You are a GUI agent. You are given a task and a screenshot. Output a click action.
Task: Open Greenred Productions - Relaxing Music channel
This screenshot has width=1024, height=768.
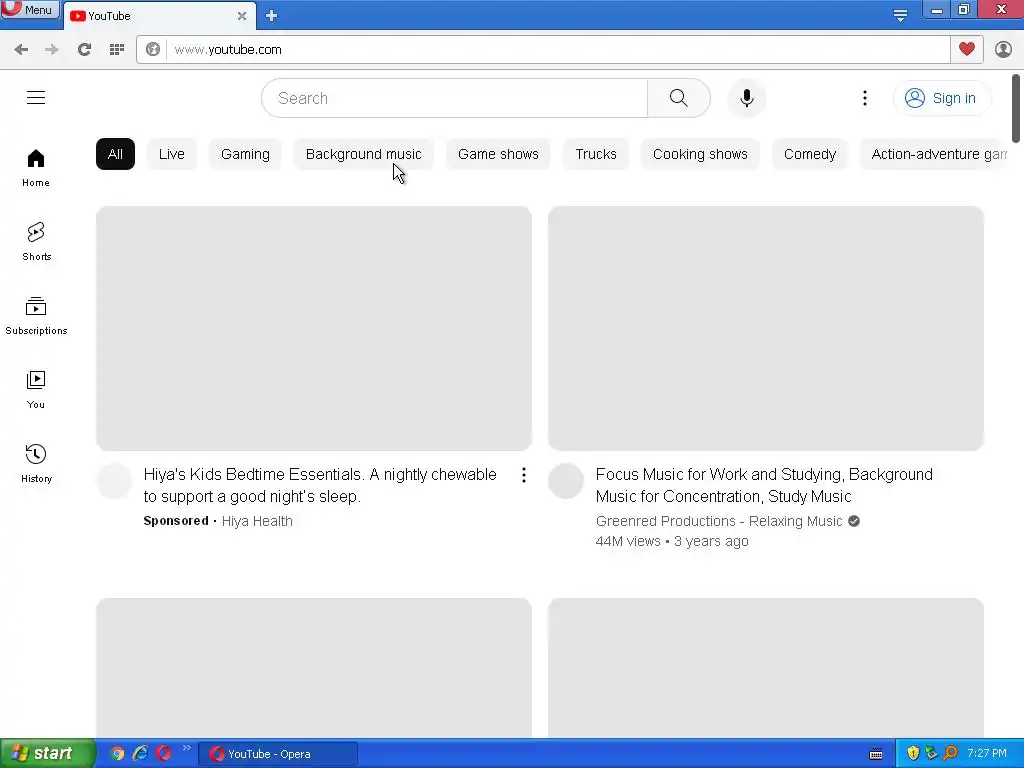tap(719, 521)
